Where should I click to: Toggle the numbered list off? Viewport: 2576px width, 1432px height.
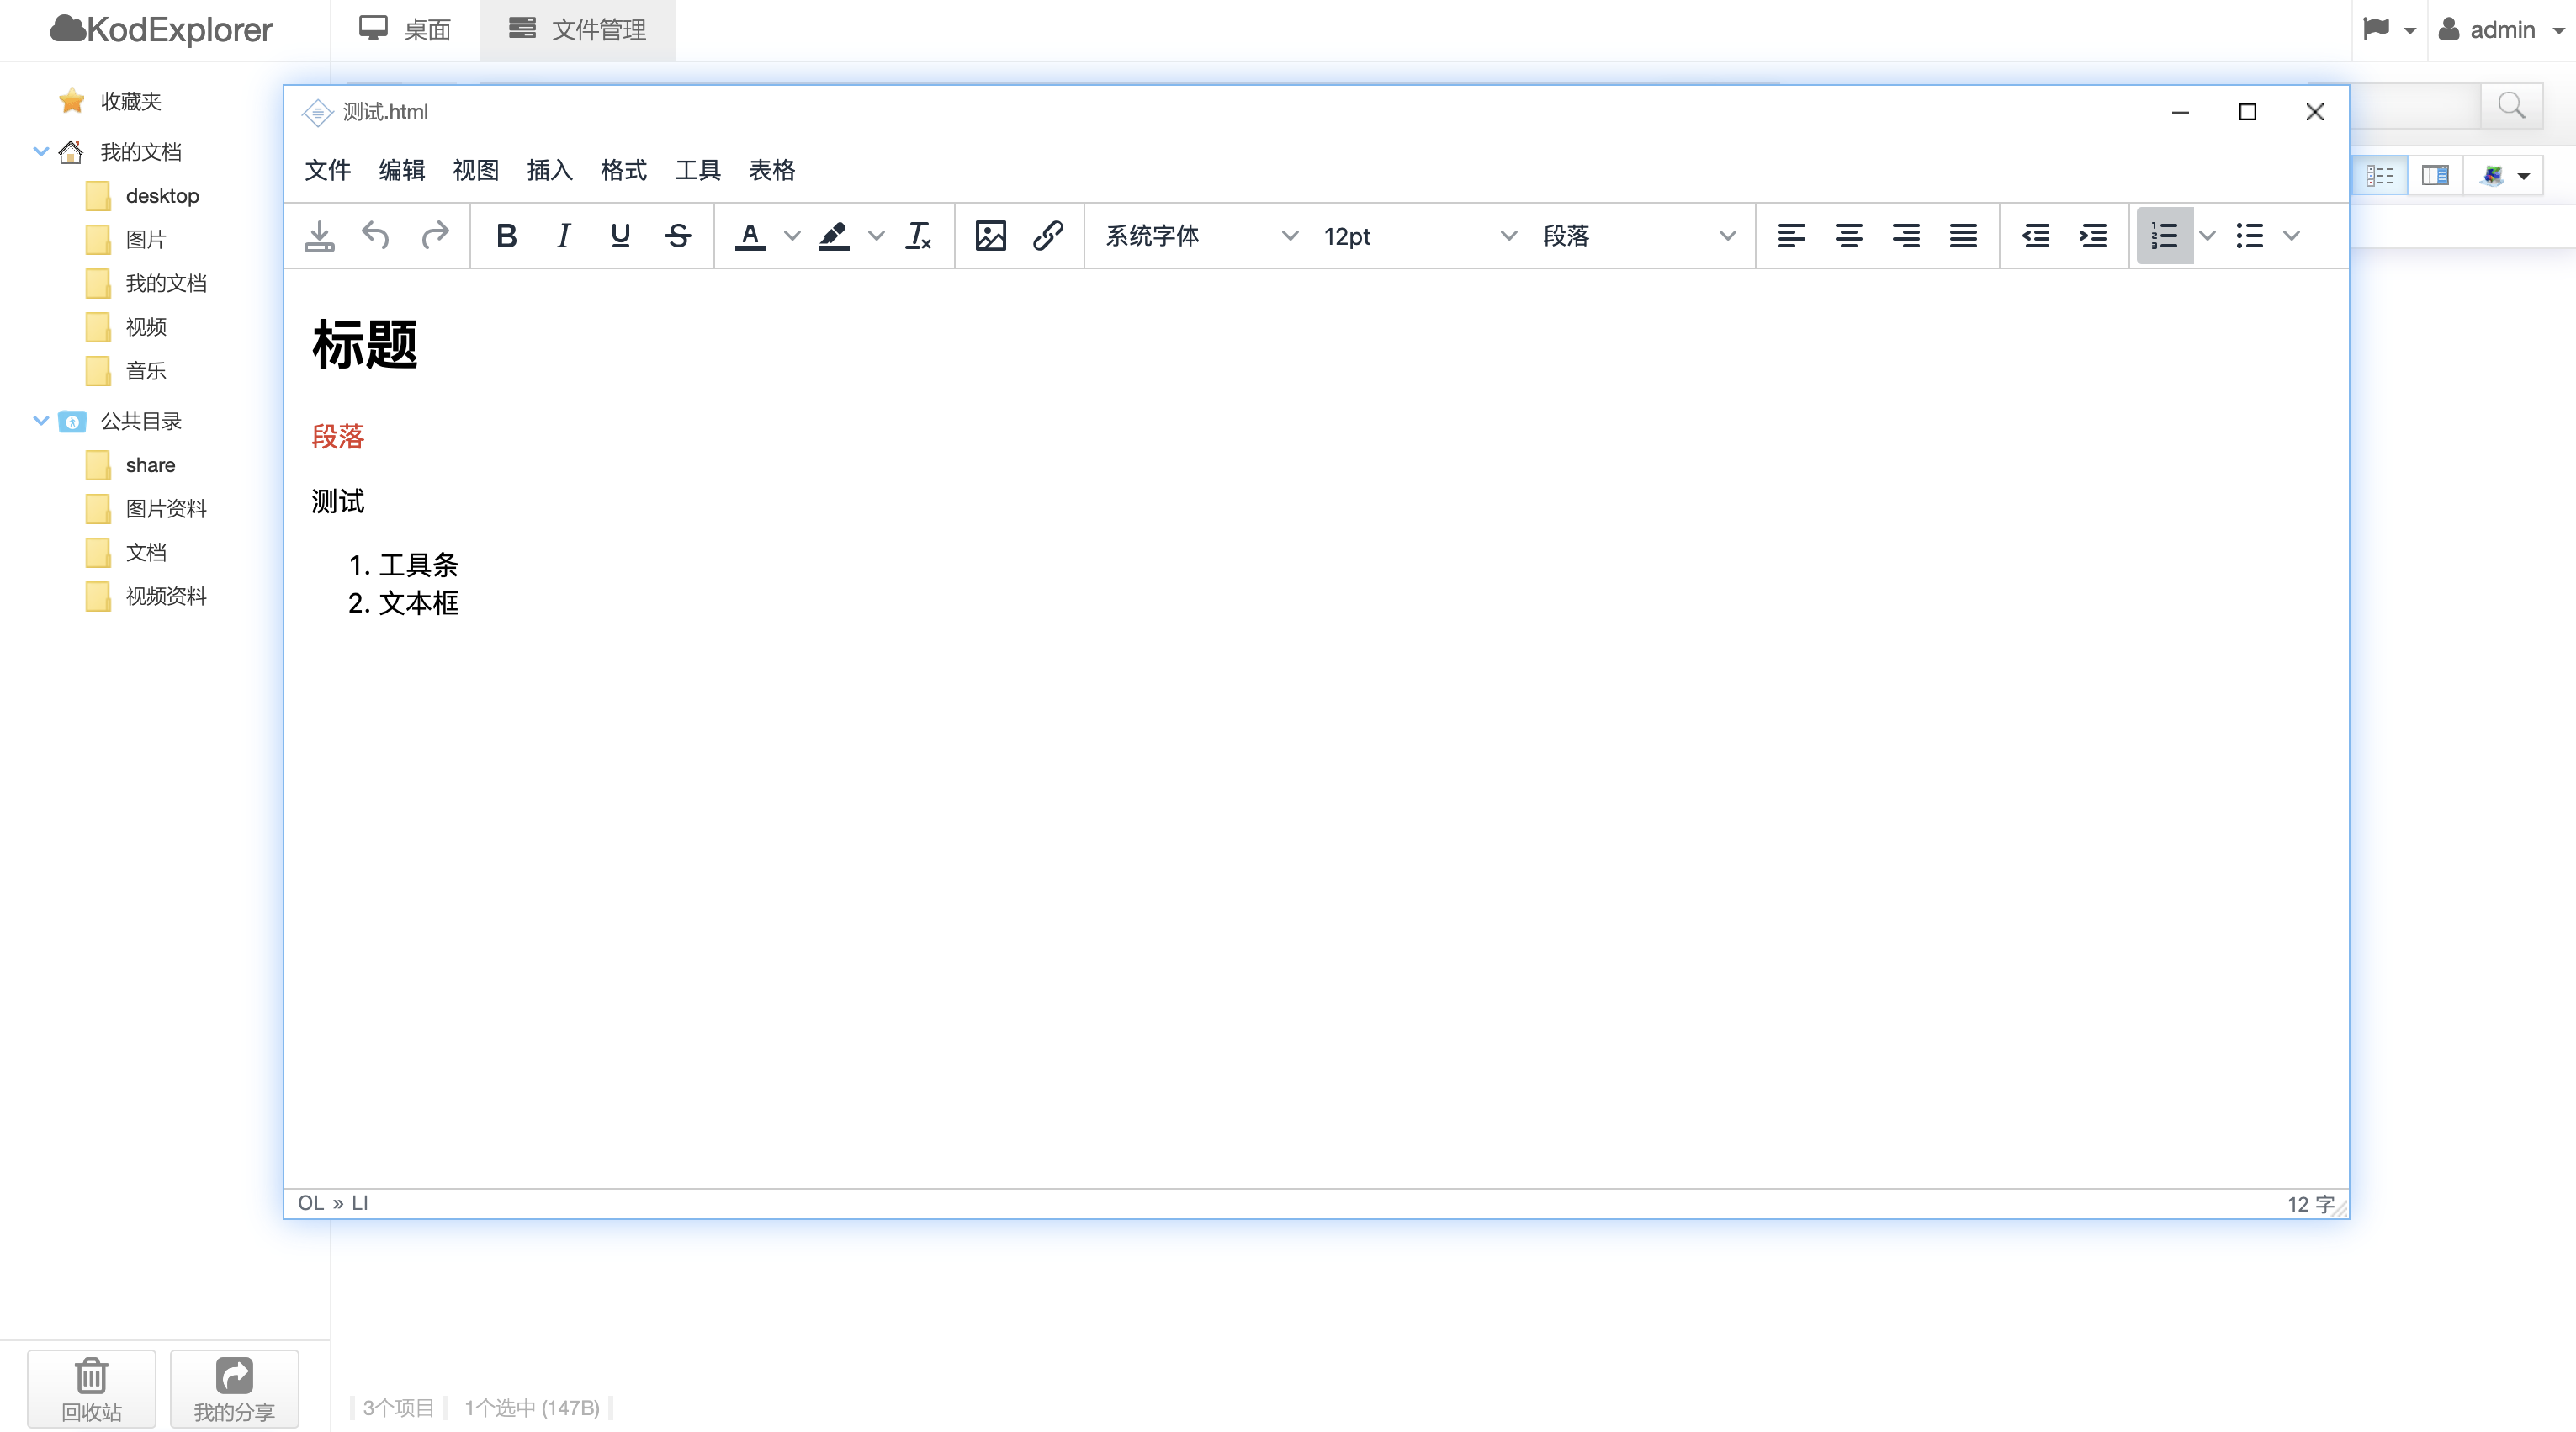pyautogui.click(x=2166, y=236)
